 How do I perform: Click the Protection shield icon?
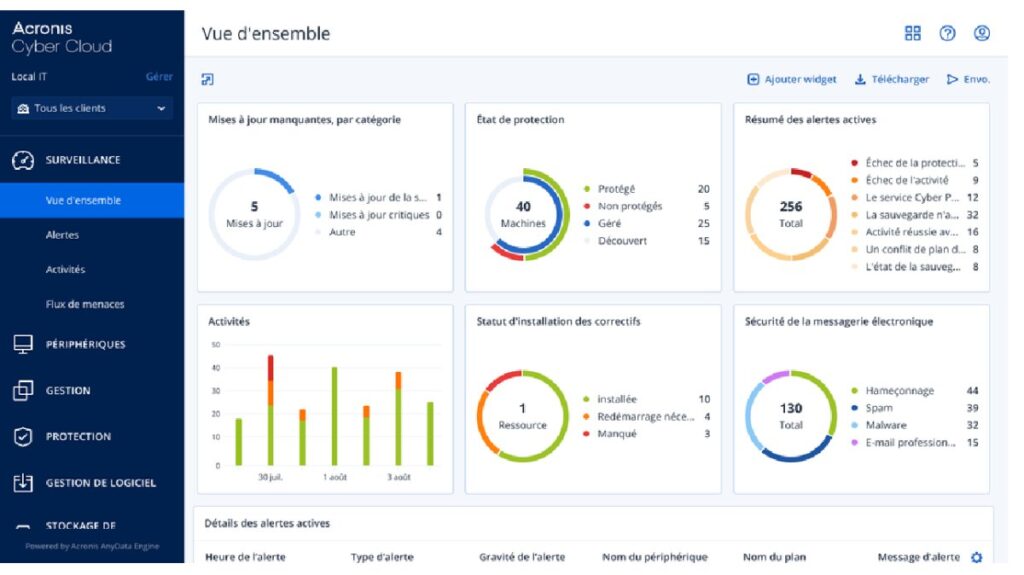(x=23, y=436)
